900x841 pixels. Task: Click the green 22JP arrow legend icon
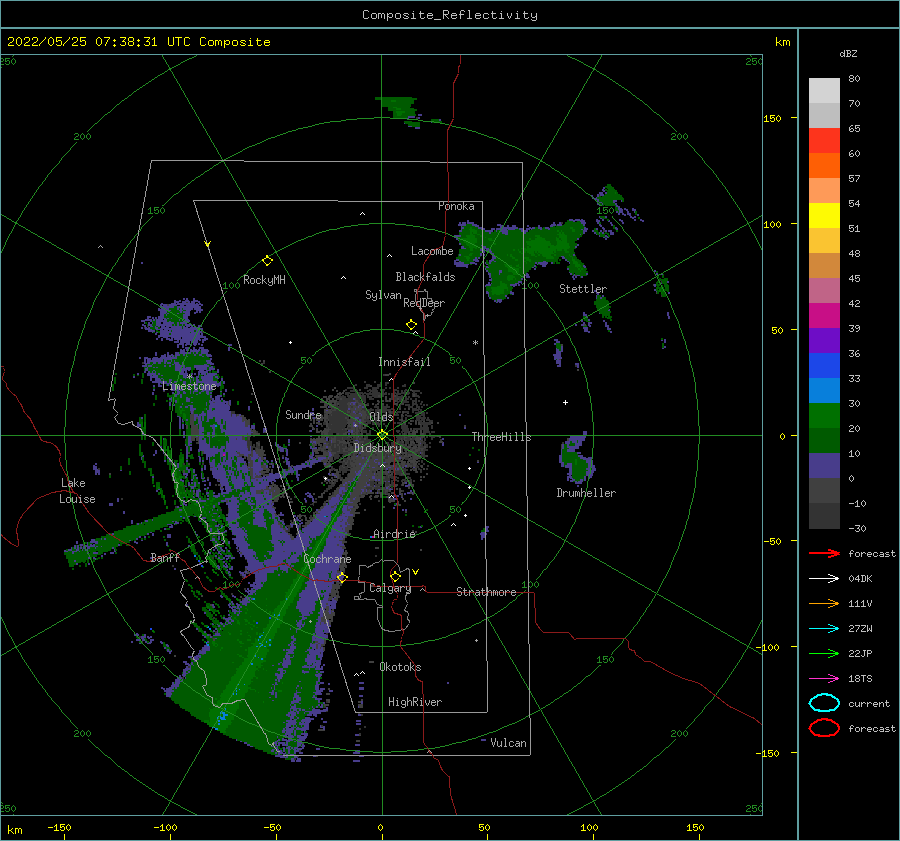point(824,653)
